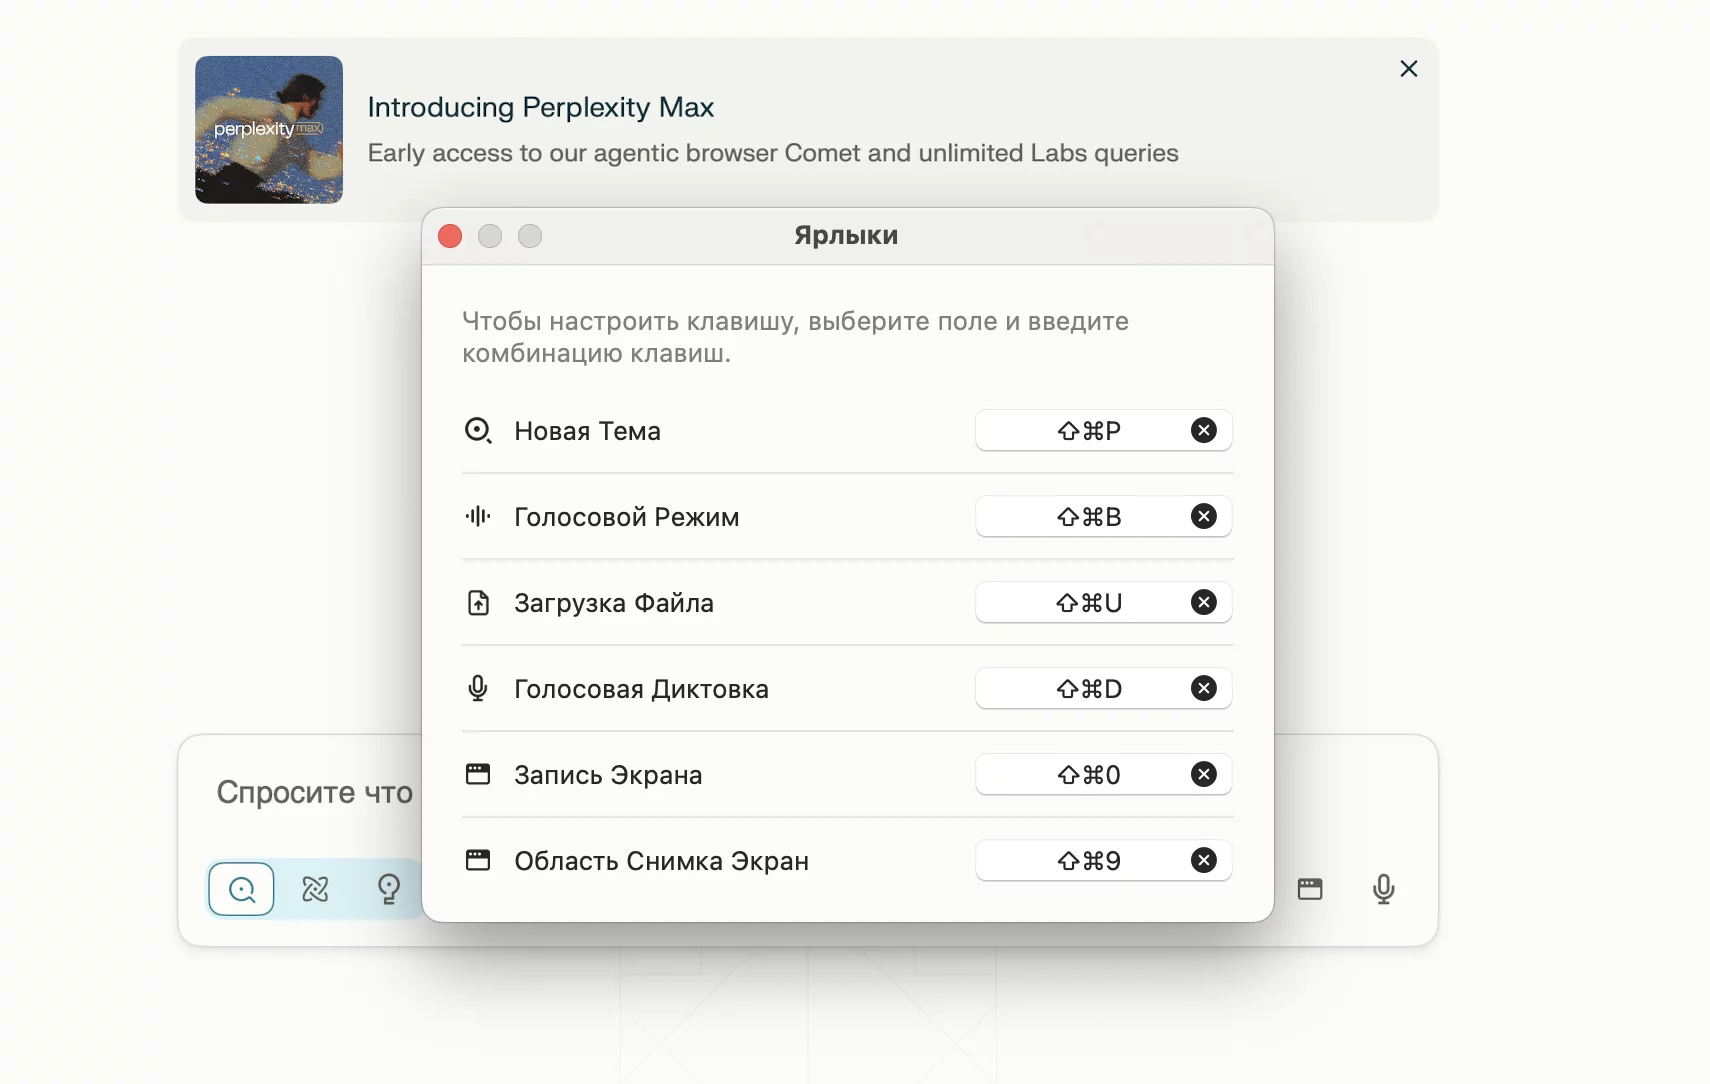Remove the Загрузка Файла shortcut
The image size is (1710, 1084).
click(x=1204, y=603)
